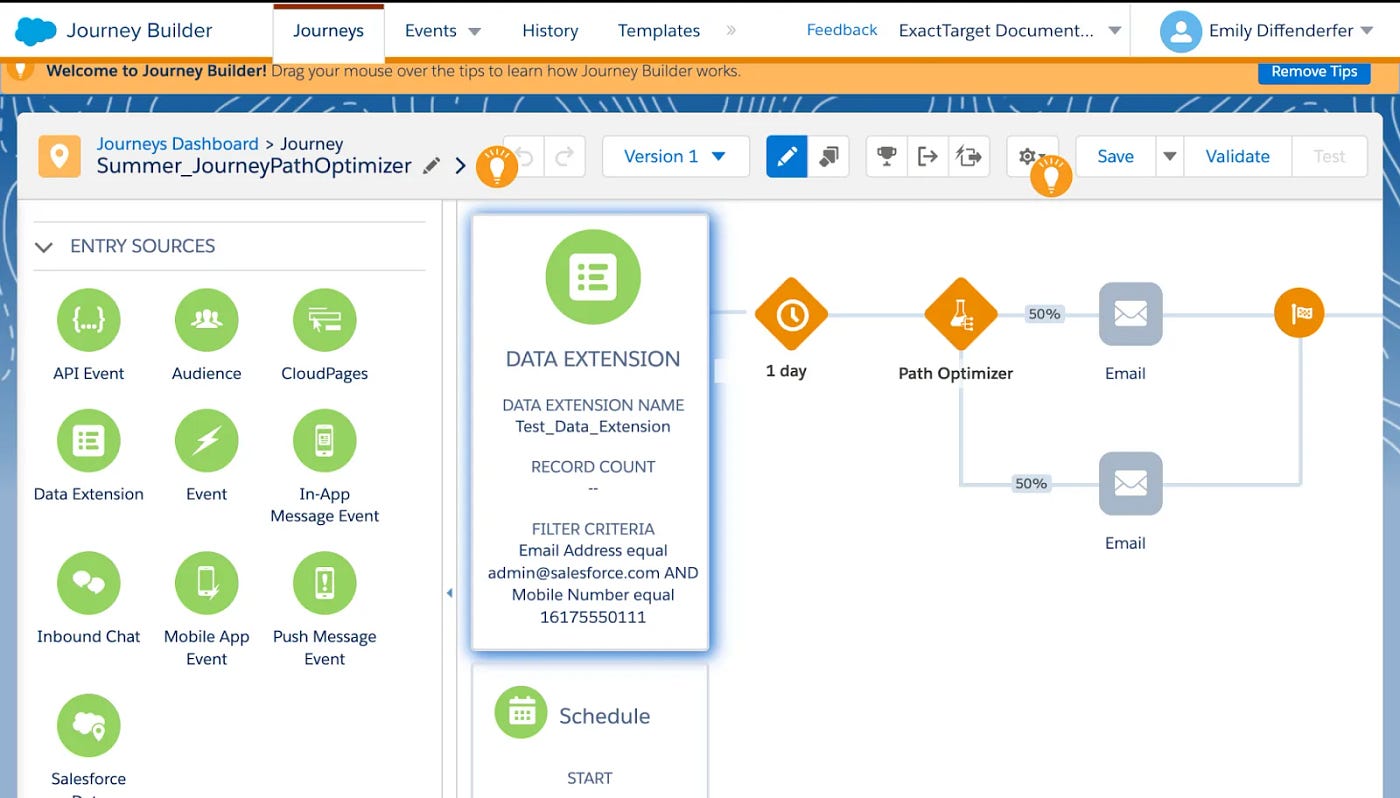
Task: Select the Mobile App Event source
Action: (207, 583)
